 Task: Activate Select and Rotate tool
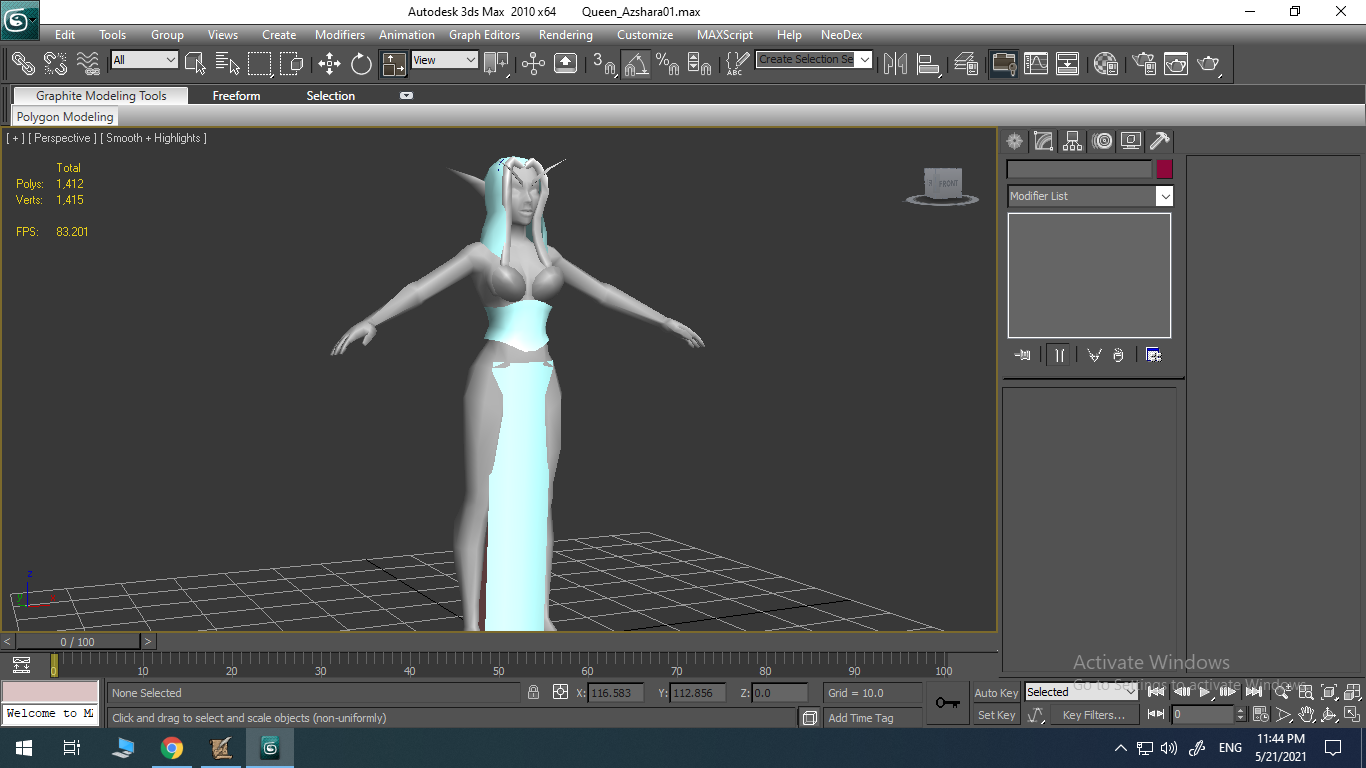361,63
